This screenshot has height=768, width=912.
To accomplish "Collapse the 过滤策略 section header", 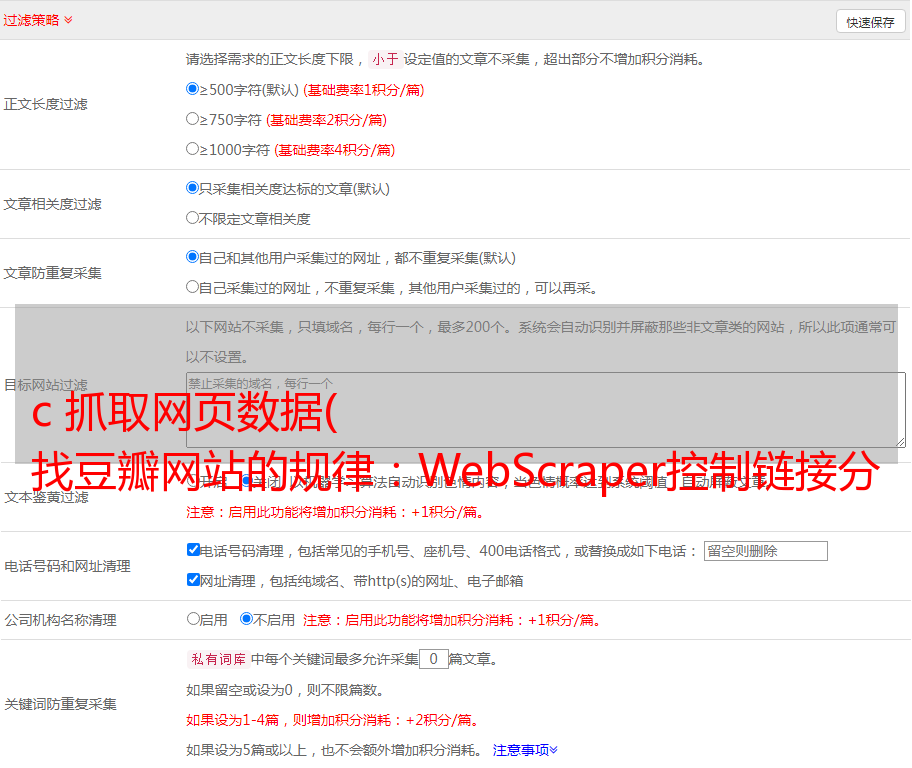I will (x=38, y=20).
